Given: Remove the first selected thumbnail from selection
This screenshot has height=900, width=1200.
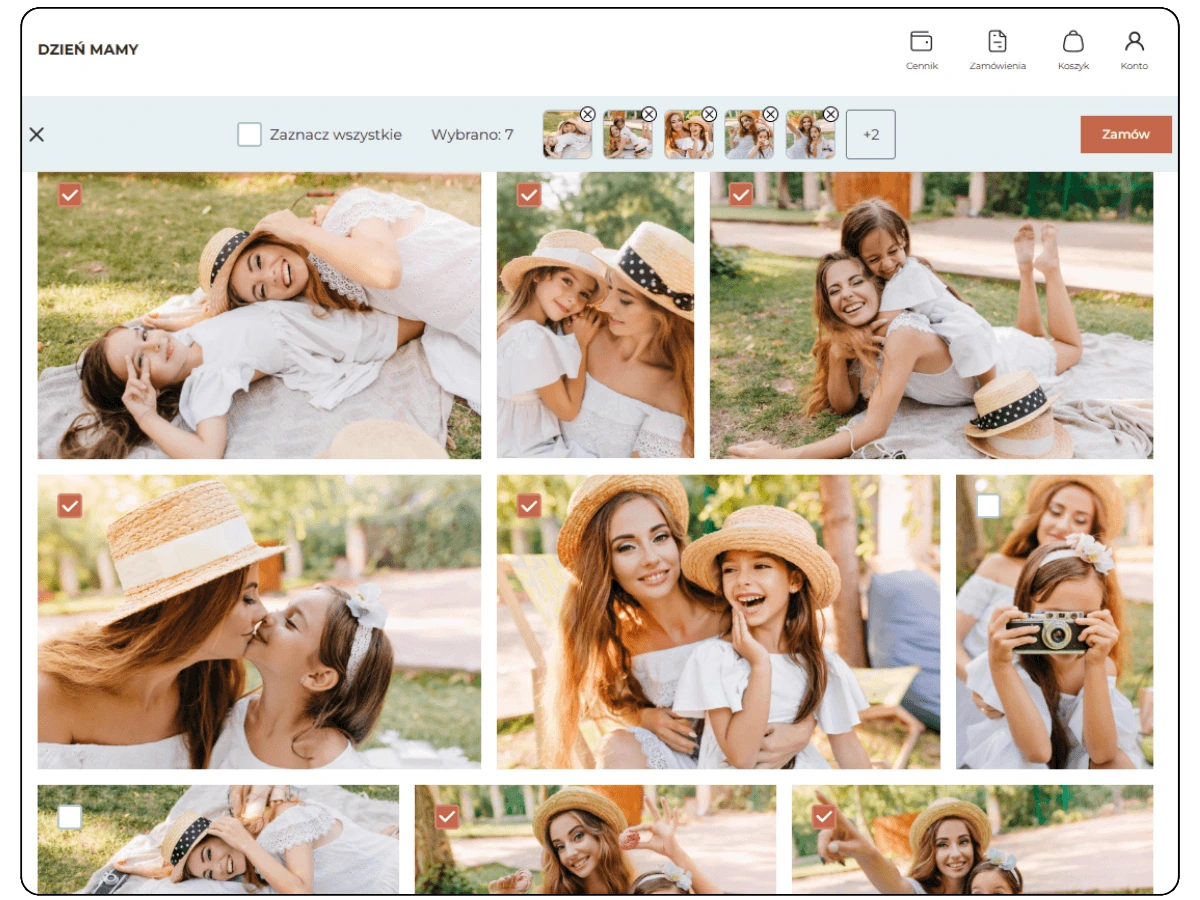Looking at the screenshot, I should (x=587, y=114).
